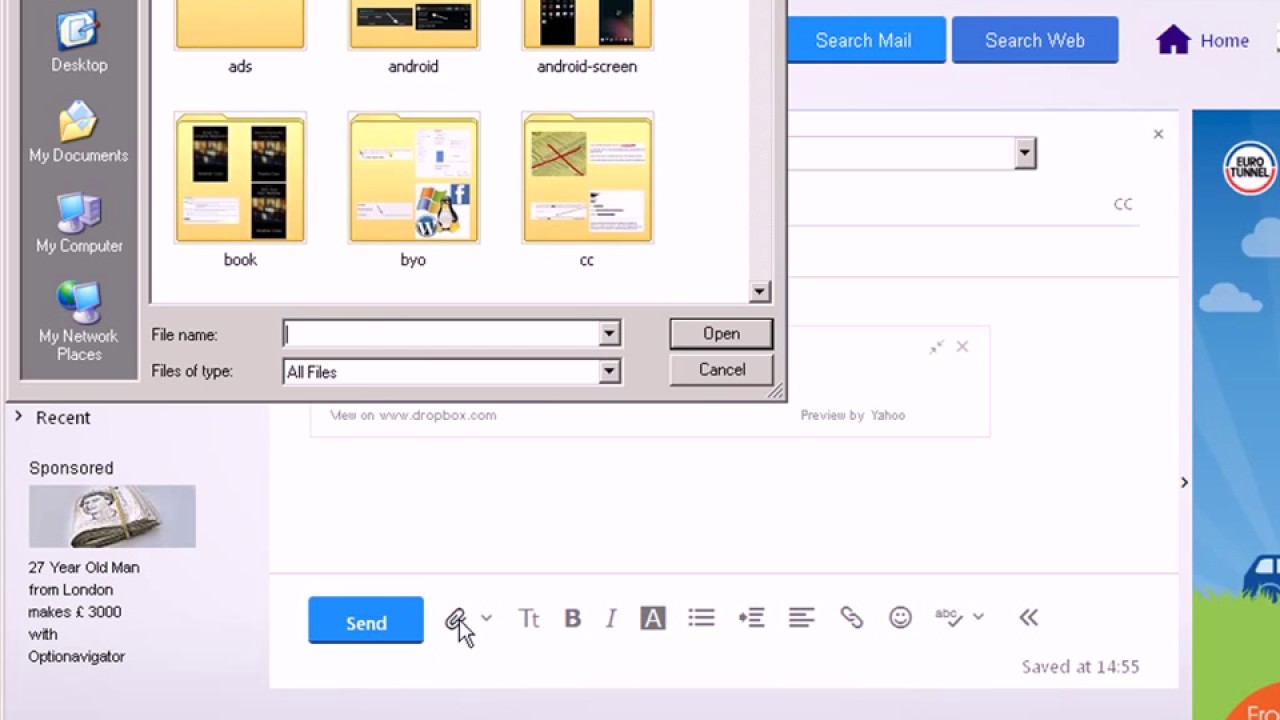Image resolution: width=1280 pixels, height=720 pixels.
Task: Create a bulleted list
Action: [x=701, y=618]
